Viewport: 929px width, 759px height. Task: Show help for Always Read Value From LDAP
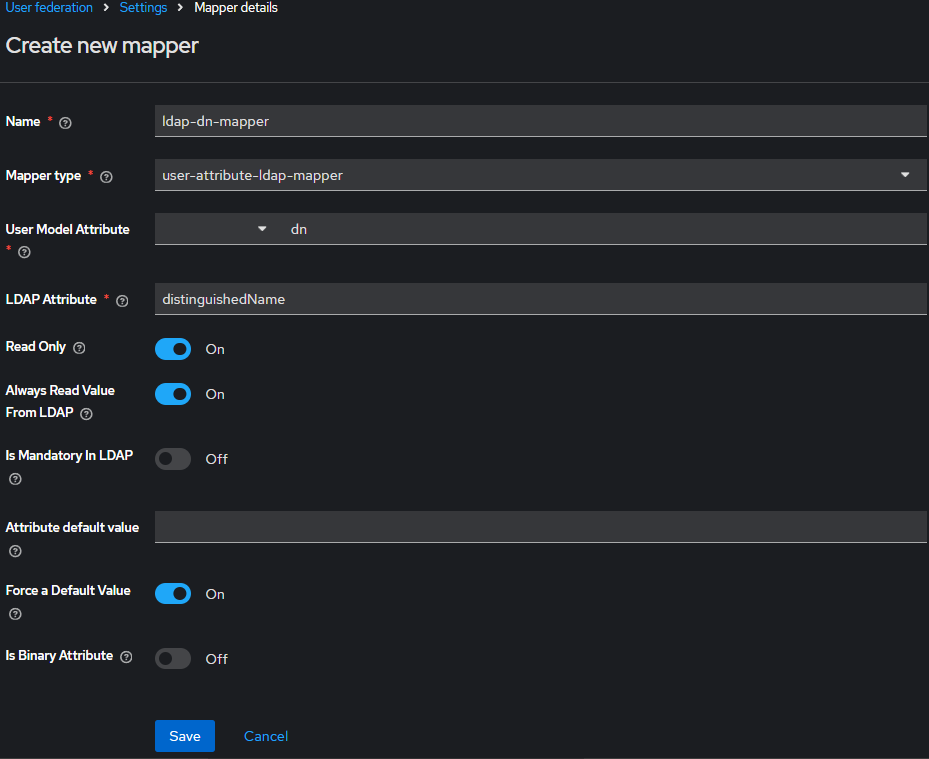click(87, 414)
